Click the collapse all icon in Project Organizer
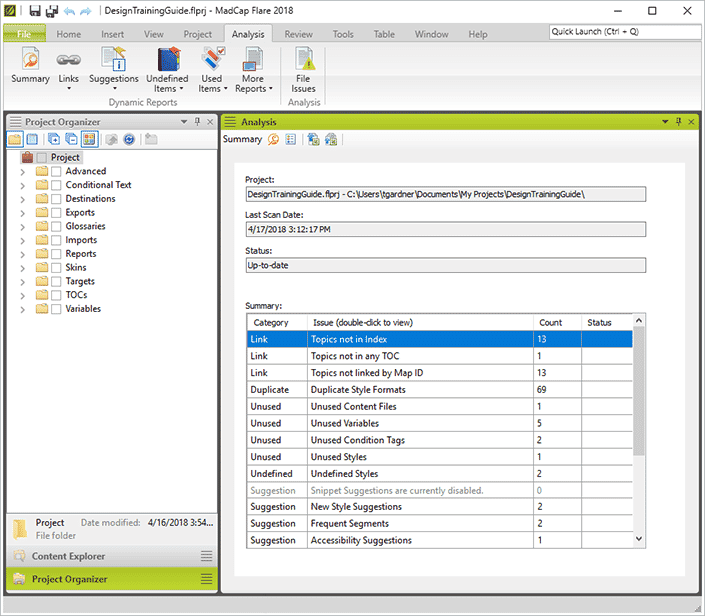705x616 pixels. [71, 139]
